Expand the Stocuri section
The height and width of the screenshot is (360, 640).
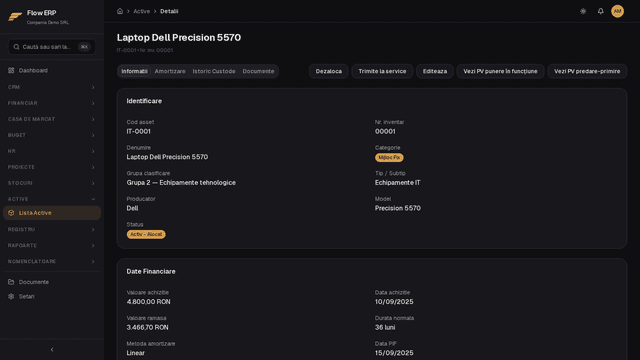click(52, 183)
